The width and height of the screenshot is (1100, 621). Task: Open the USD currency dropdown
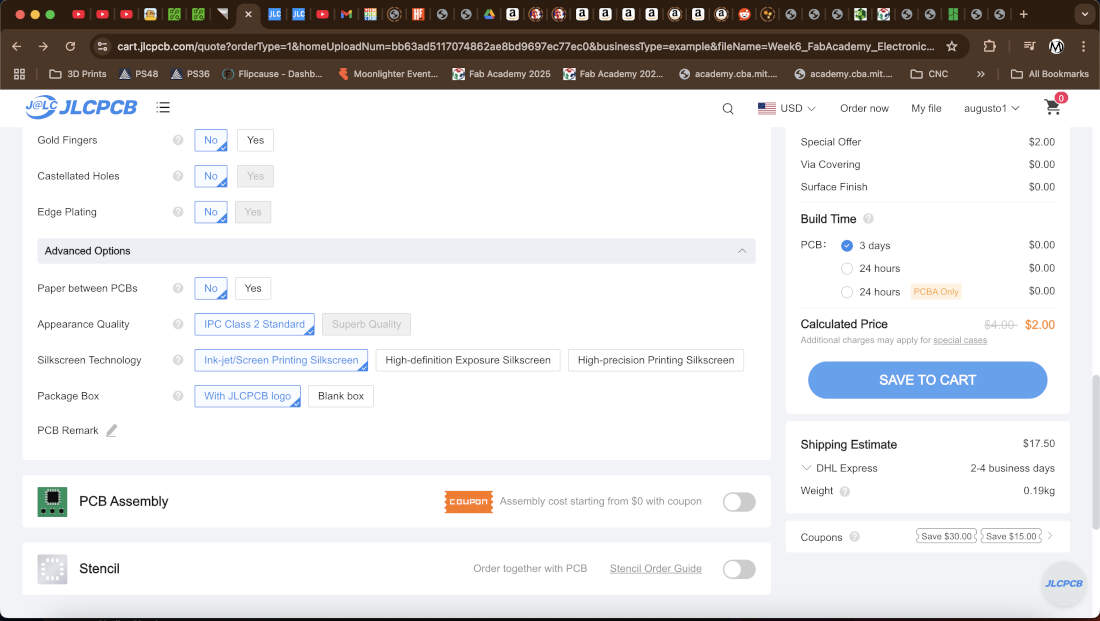tap(786, 108)
